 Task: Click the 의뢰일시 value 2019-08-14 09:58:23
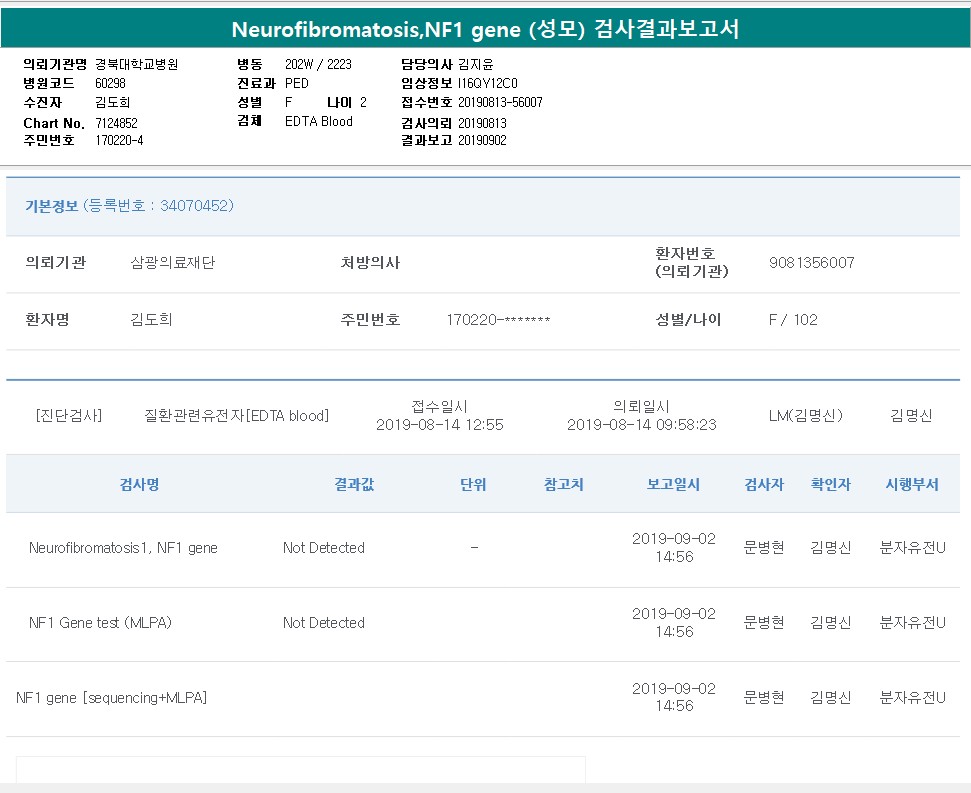point(641,425)
